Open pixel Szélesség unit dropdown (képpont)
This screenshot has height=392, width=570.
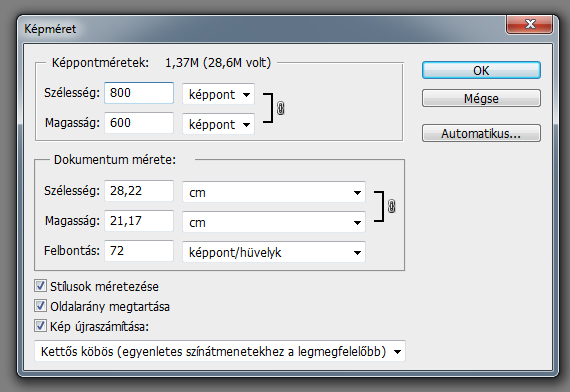coord(218,94)
